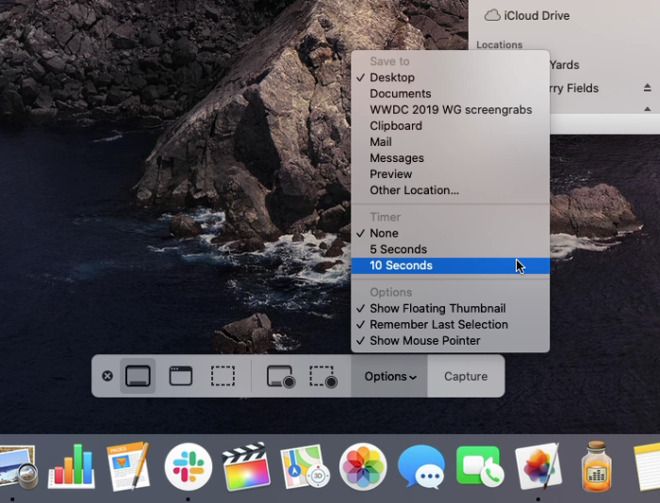This screenshot has width=660, height=503.
Task: Set timer to 10 Seconds
Action: tap(450, 266)
